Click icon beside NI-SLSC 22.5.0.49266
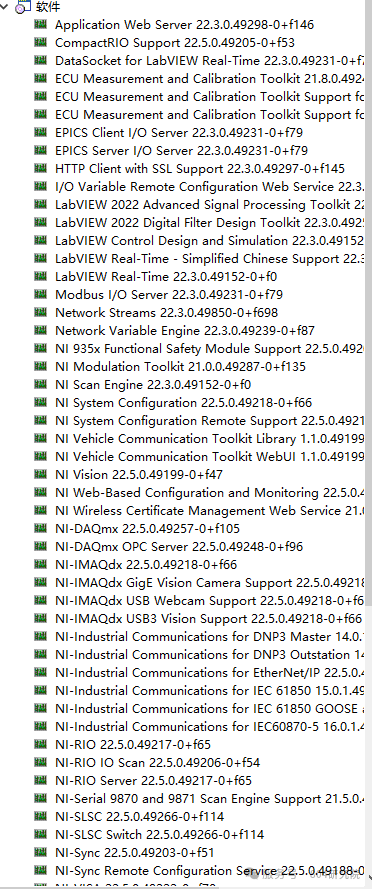The image size is (372, 889). click(x=40, y=816)
